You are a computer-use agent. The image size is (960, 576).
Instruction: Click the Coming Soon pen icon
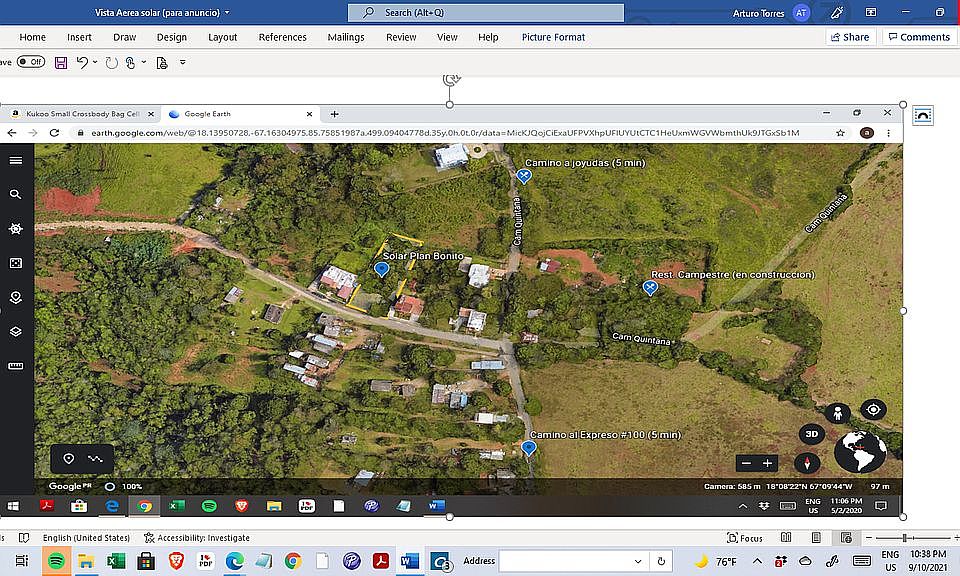tap(837, 12)
